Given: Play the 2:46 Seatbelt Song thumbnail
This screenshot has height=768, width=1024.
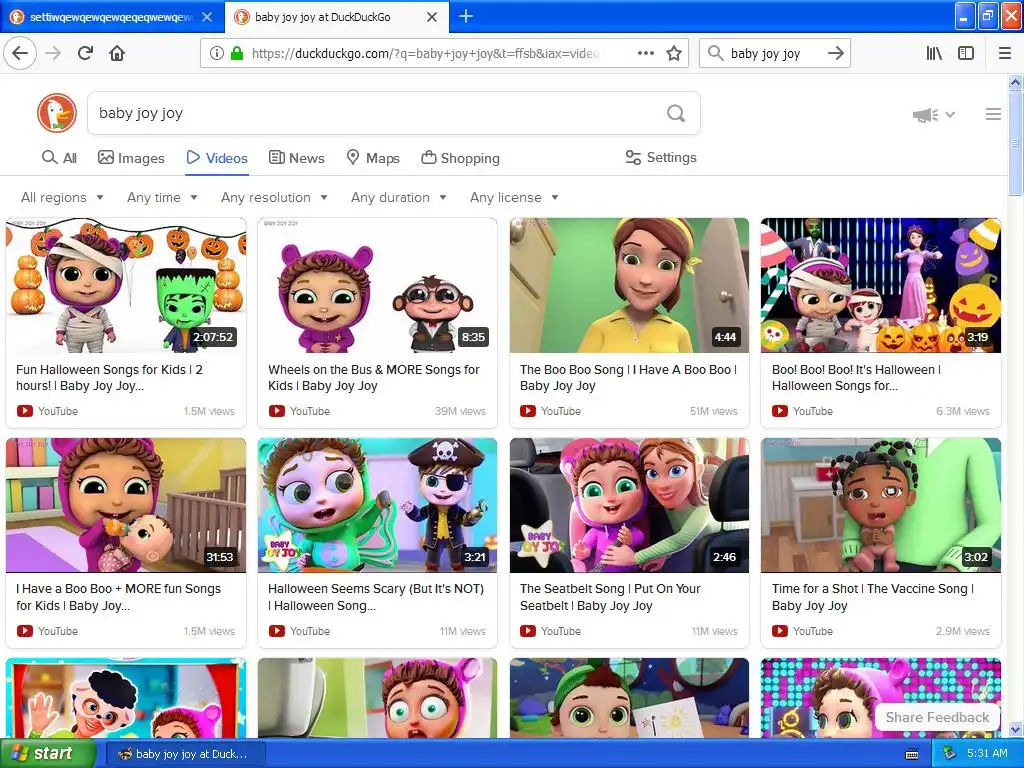Looking at the screenshot, I should [630, 505].
